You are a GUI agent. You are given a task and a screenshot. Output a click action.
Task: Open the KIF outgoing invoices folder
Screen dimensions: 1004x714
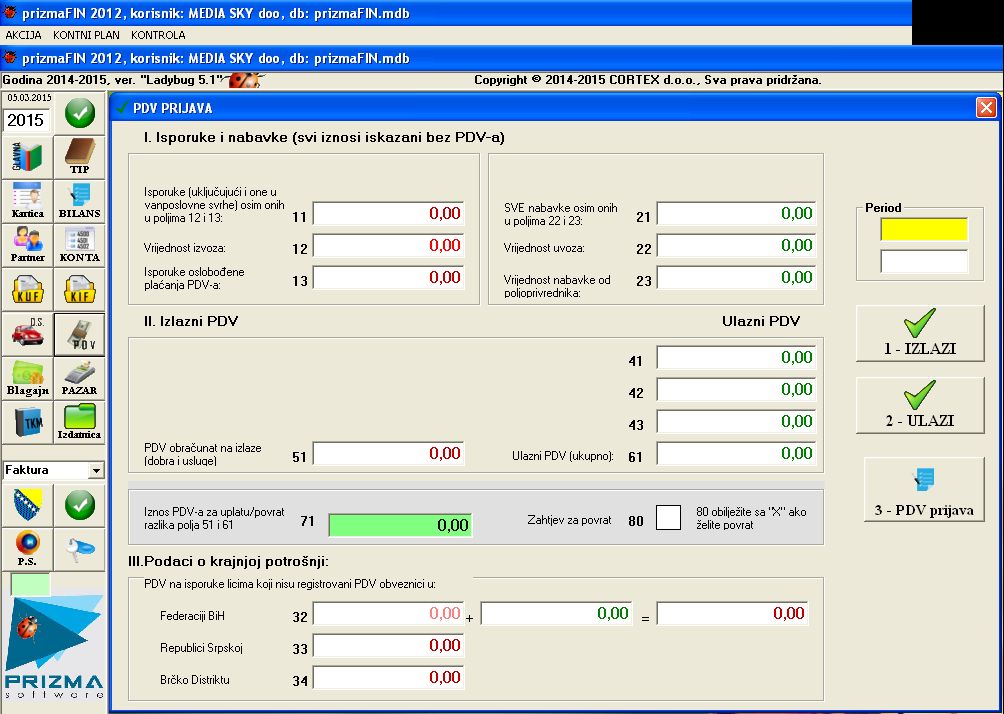point(79,289)
